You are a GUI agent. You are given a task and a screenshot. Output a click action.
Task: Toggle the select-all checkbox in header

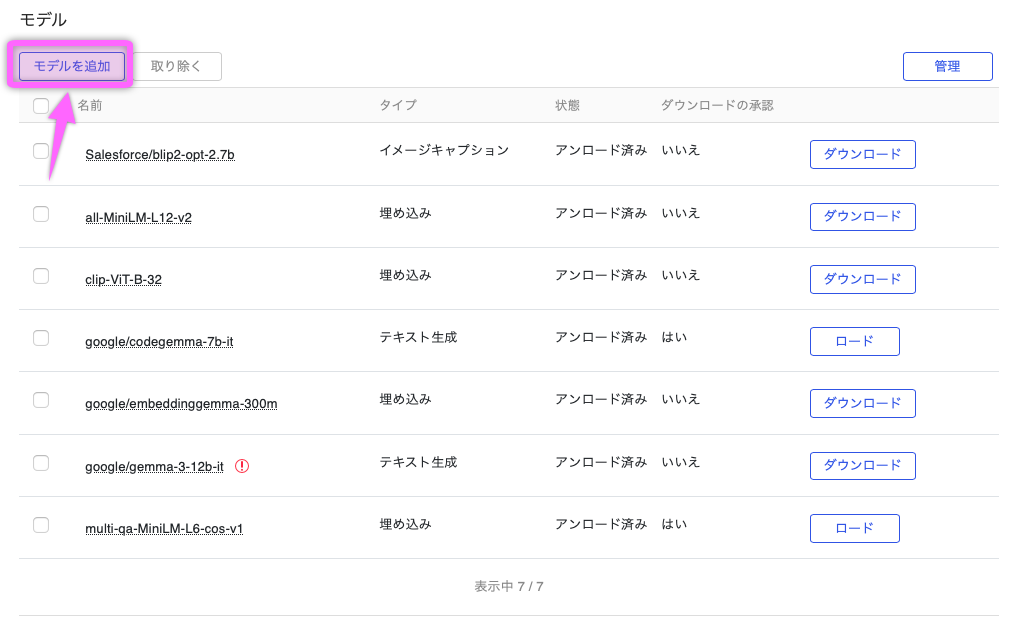[x=41, y=105]
